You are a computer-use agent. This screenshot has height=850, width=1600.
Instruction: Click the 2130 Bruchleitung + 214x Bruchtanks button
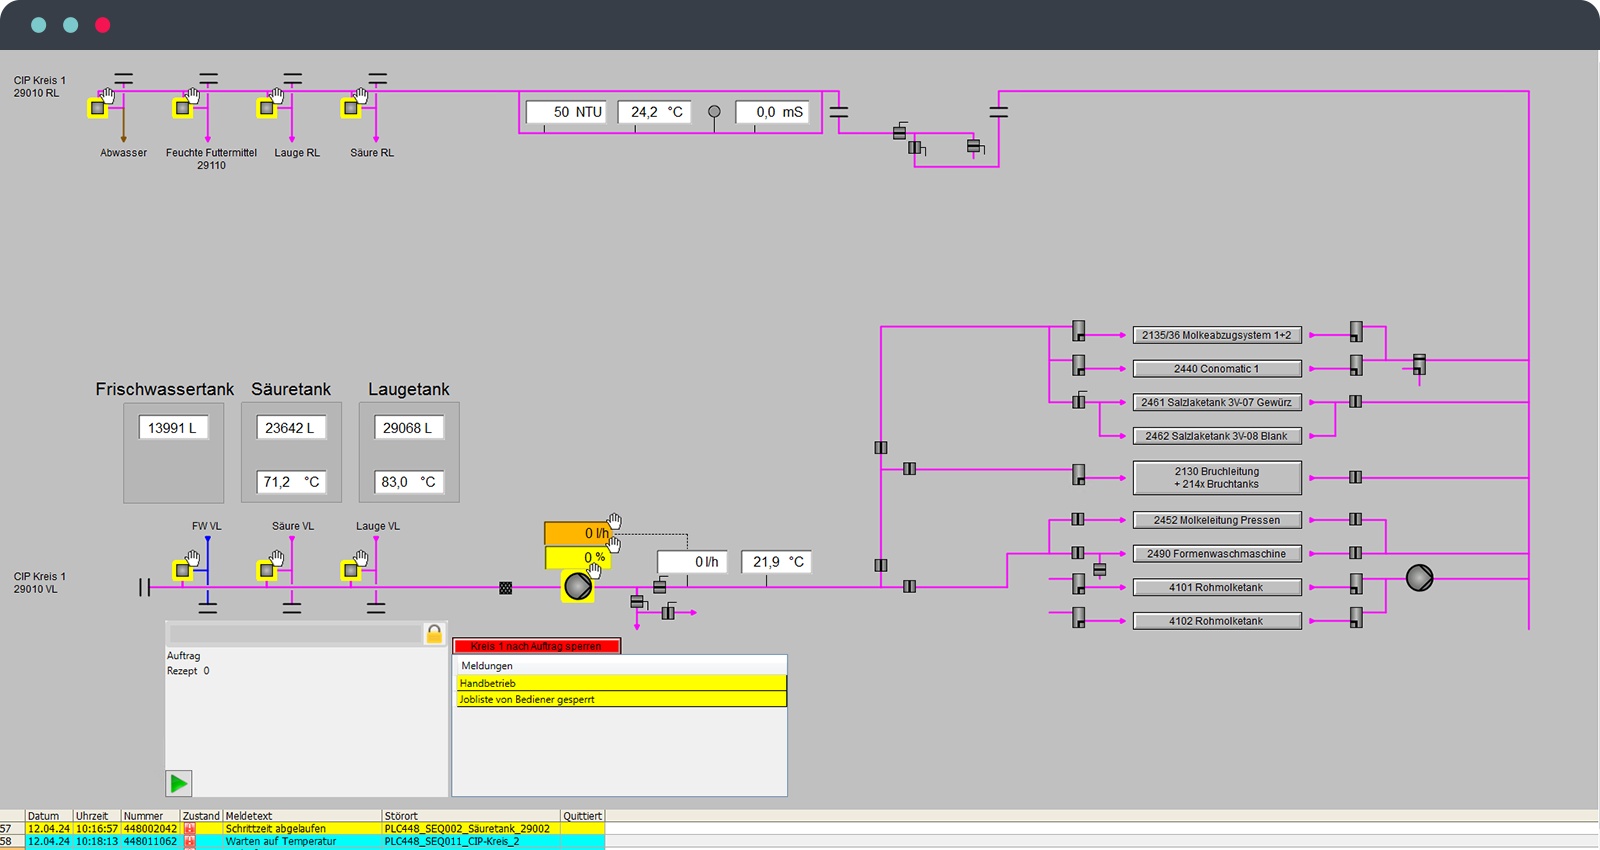coord(1216,478)
